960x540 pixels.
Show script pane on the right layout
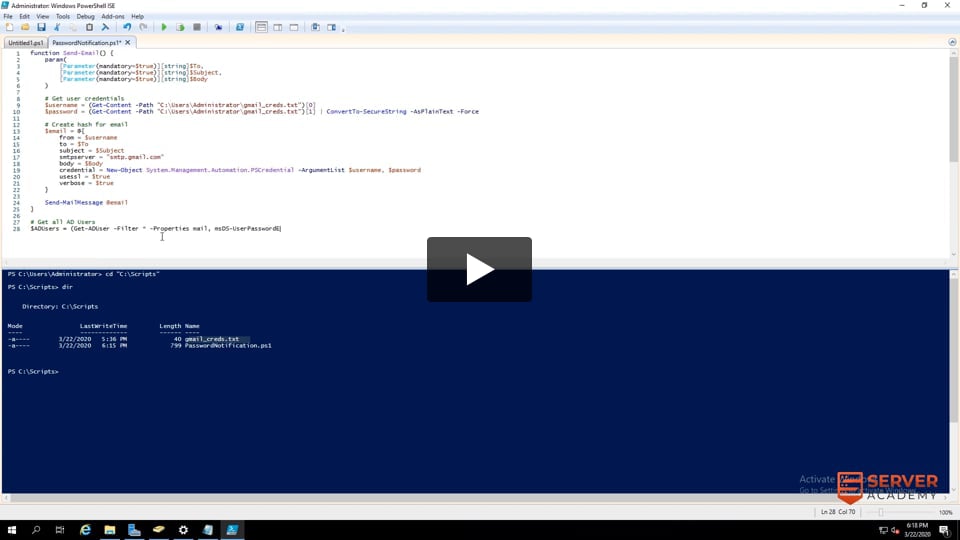pyautogui.click(x=278, y=27)
